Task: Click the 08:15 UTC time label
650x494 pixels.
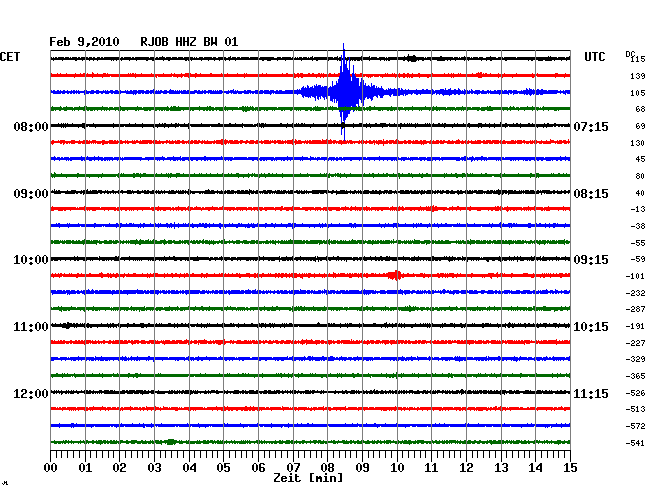Action: 591,194
